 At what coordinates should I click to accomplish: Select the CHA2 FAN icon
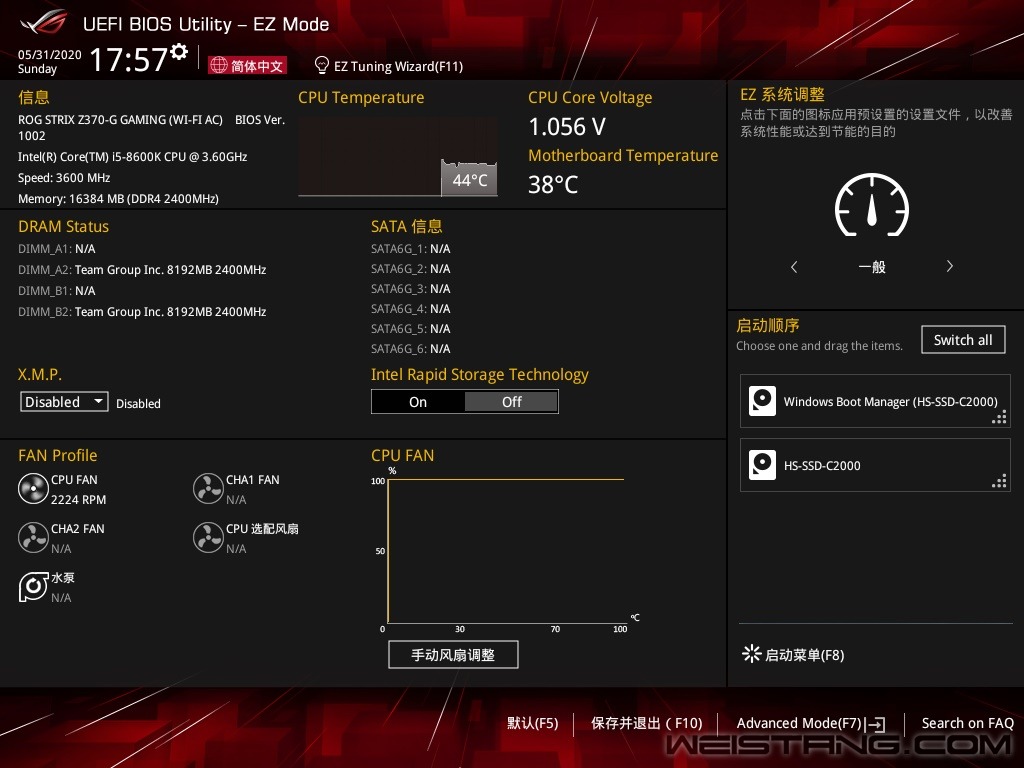[33, 538]
